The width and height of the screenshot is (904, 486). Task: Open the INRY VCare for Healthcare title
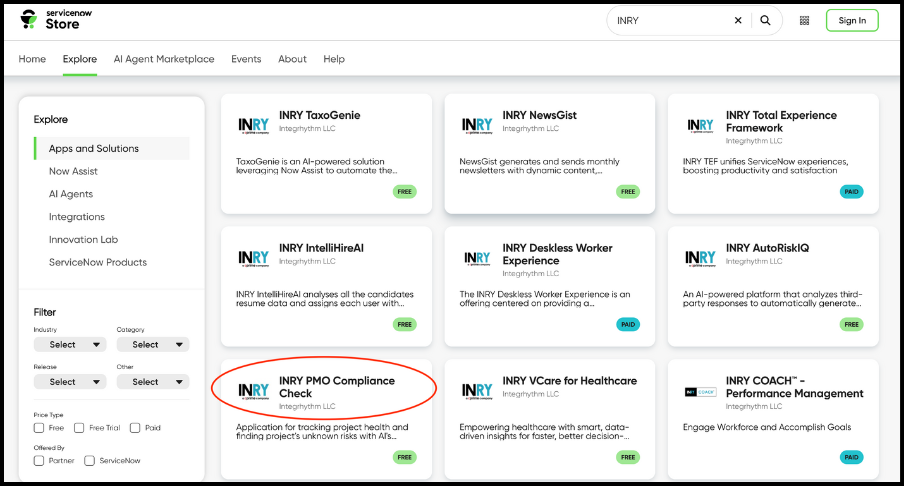(570, 380)
